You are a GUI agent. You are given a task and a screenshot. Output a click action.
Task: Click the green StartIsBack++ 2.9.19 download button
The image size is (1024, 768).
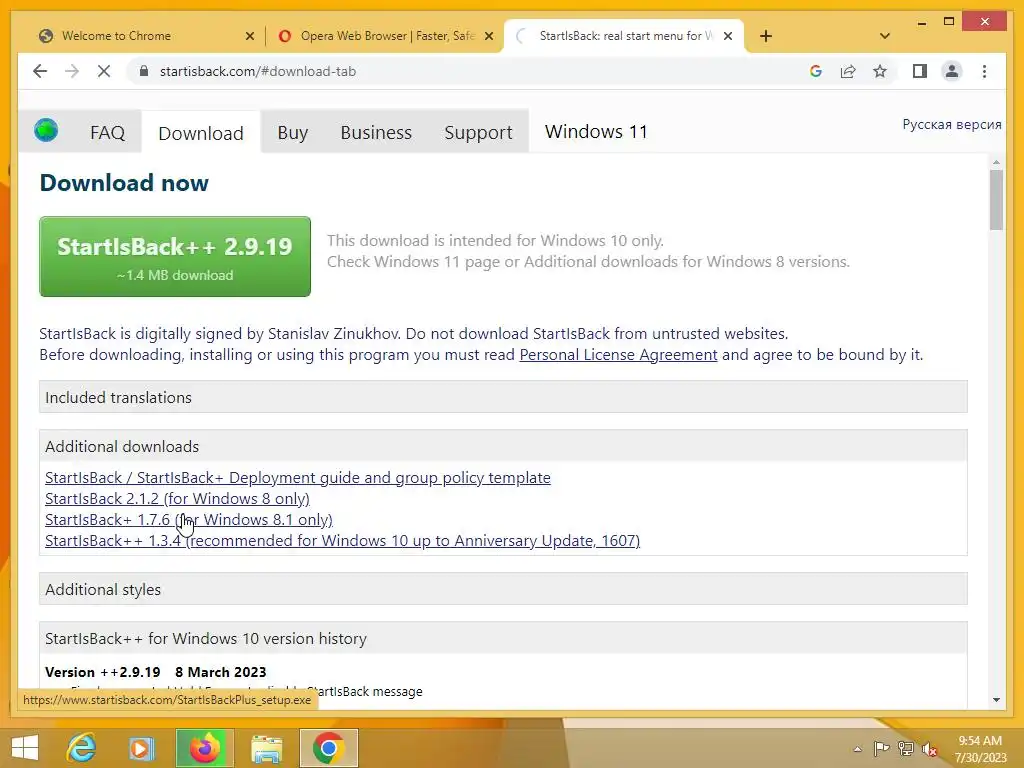coord(175,256)
